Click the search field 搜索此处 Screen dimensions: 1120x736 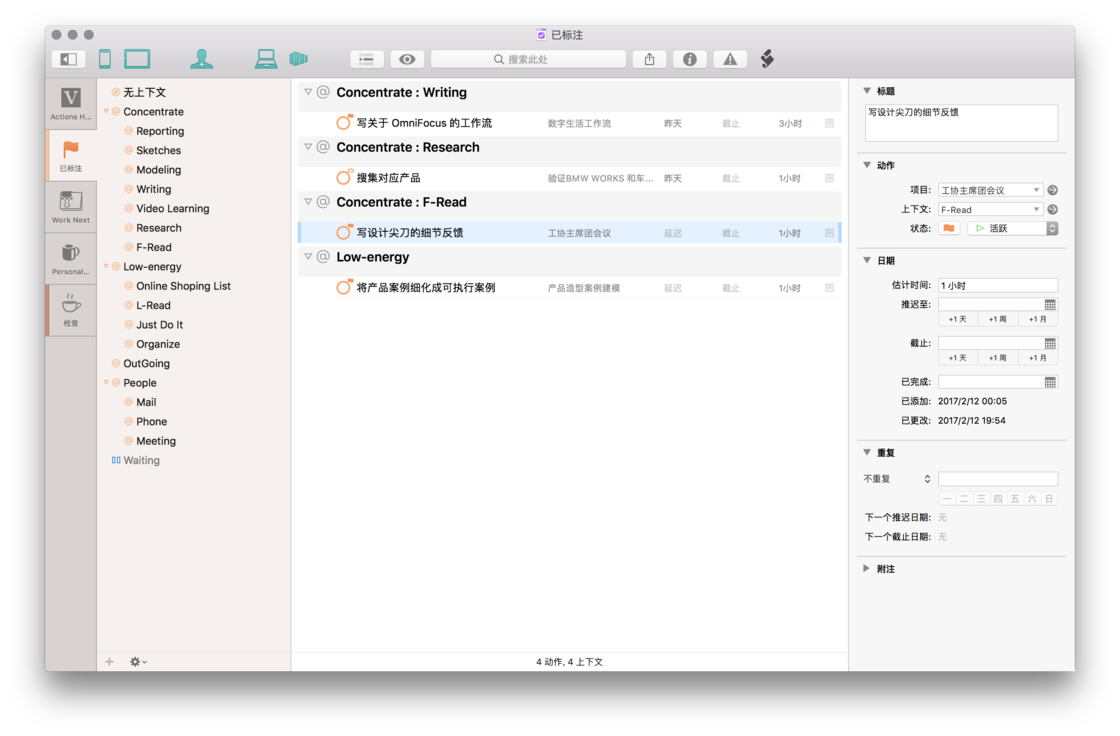click(528, 59)
